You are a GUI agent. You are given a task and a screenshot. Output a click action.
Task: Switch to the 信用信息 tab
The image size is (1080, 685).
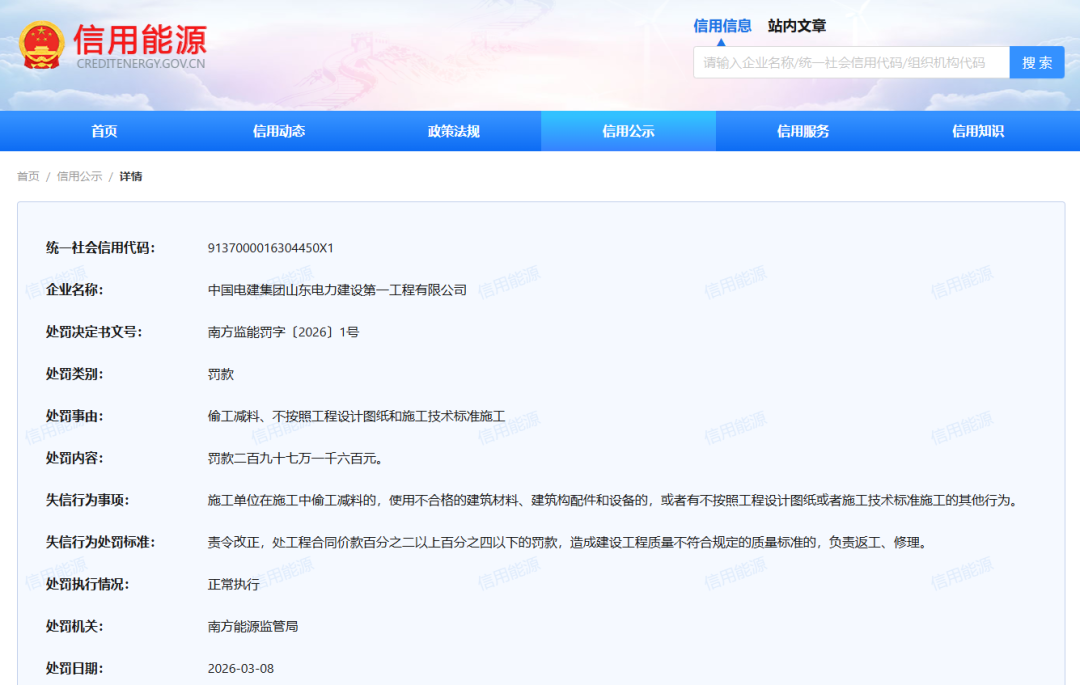[x=722, y=25]
